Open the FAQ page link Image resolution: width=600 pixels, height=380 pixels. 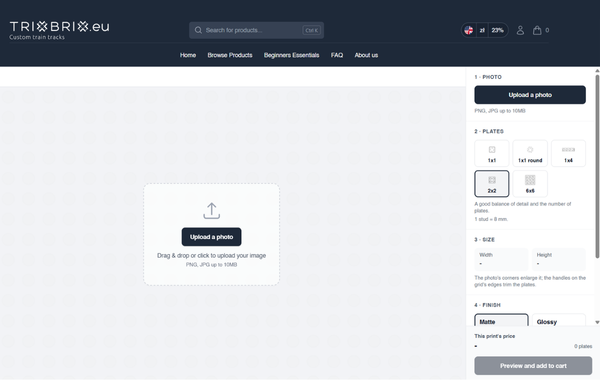tap(337, 55)
